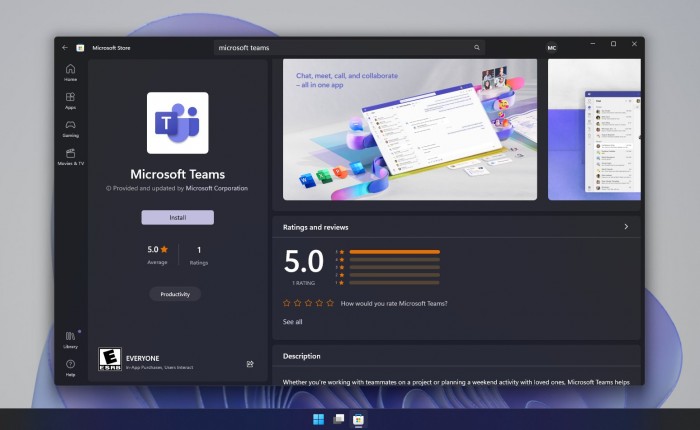Click the See all reviews link
This screenshot has height=430, width=700.
pyautogui.click(x=292, y=322)
